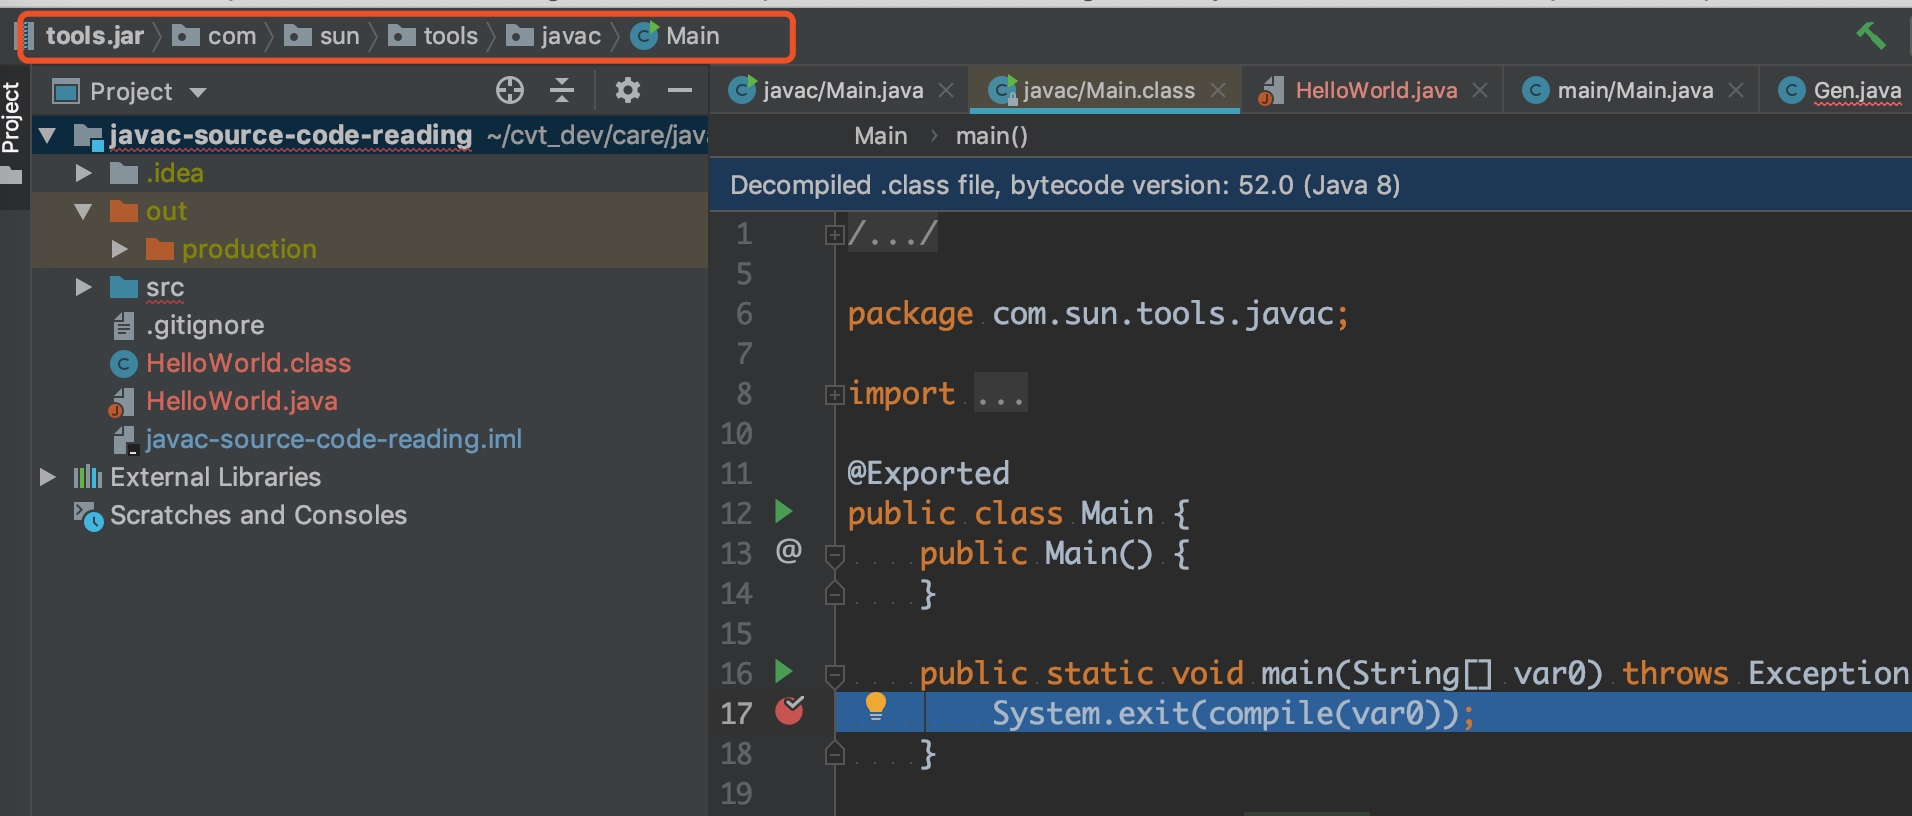
Task: Switch to main/Main.java tab
Action: coord(1634,91)
